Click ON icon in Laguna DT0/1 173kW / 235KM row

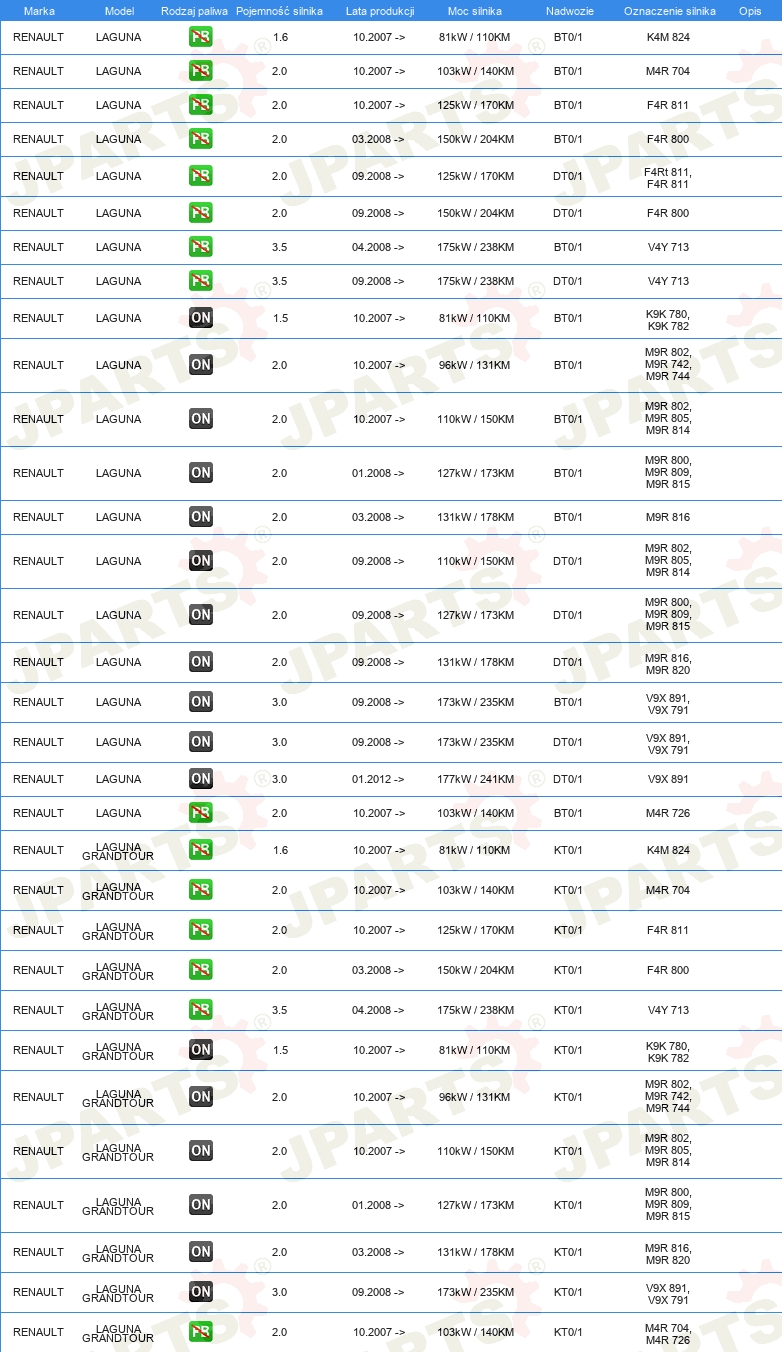(201, 742)
